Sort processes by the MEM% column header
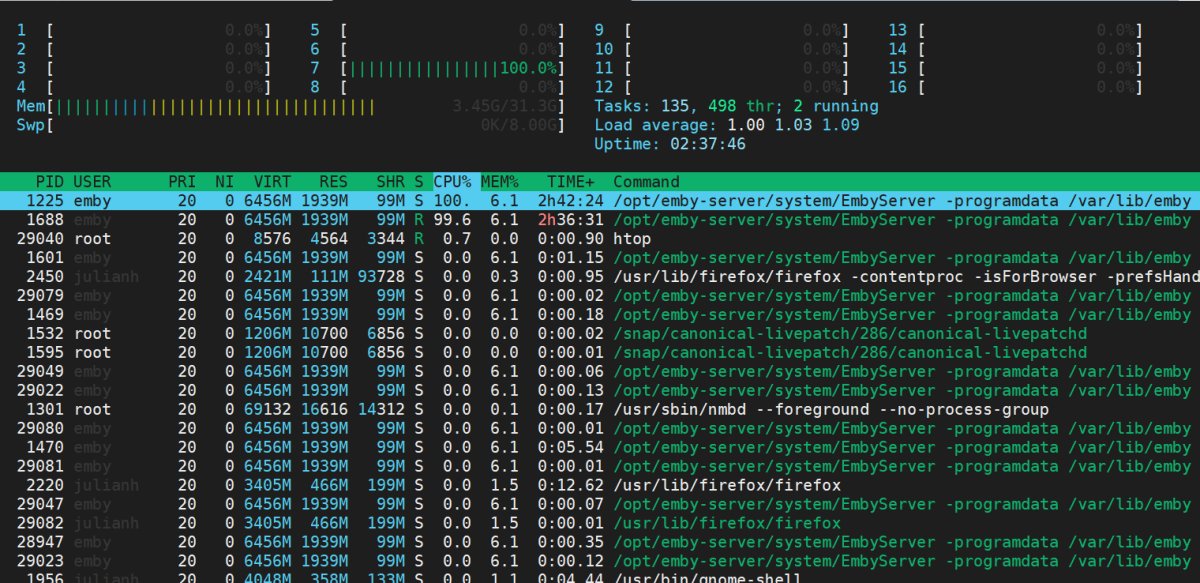The image size is (1200, 583). [500, 182]
